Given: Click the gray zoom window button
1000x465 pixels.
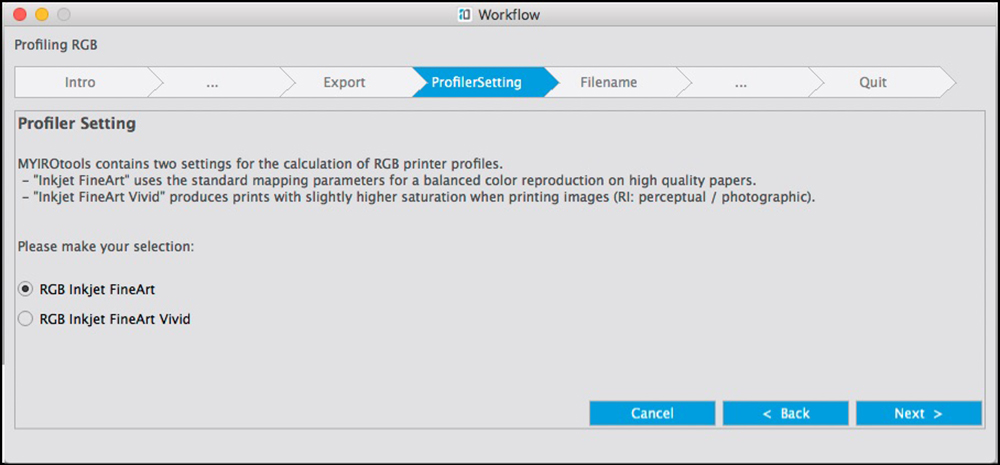Looking at the screenshot, I should 64,15.
